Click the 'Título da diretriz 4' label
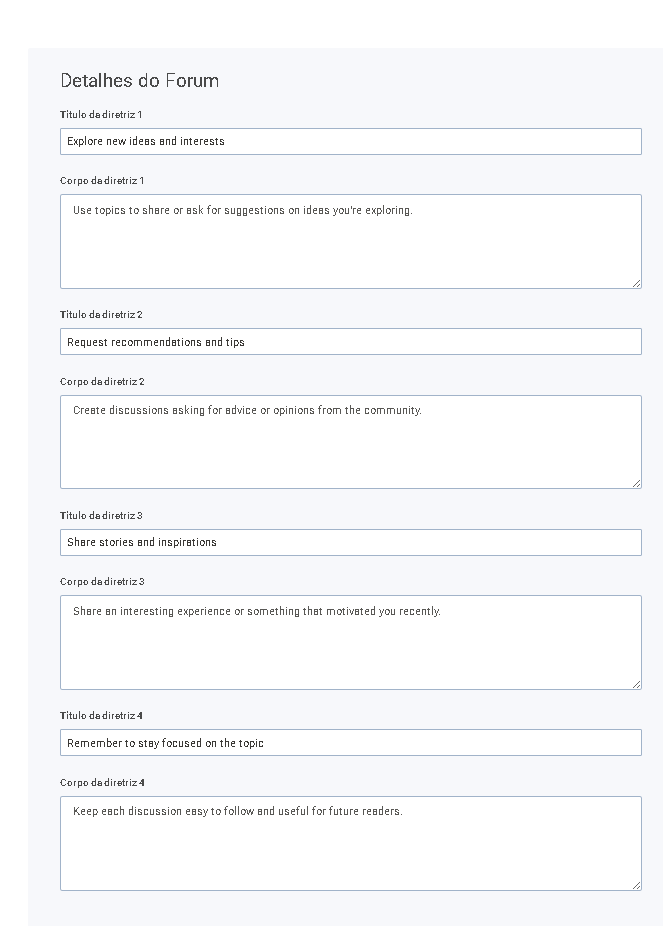This screenshot has width=663, height=926. [101, 716]
